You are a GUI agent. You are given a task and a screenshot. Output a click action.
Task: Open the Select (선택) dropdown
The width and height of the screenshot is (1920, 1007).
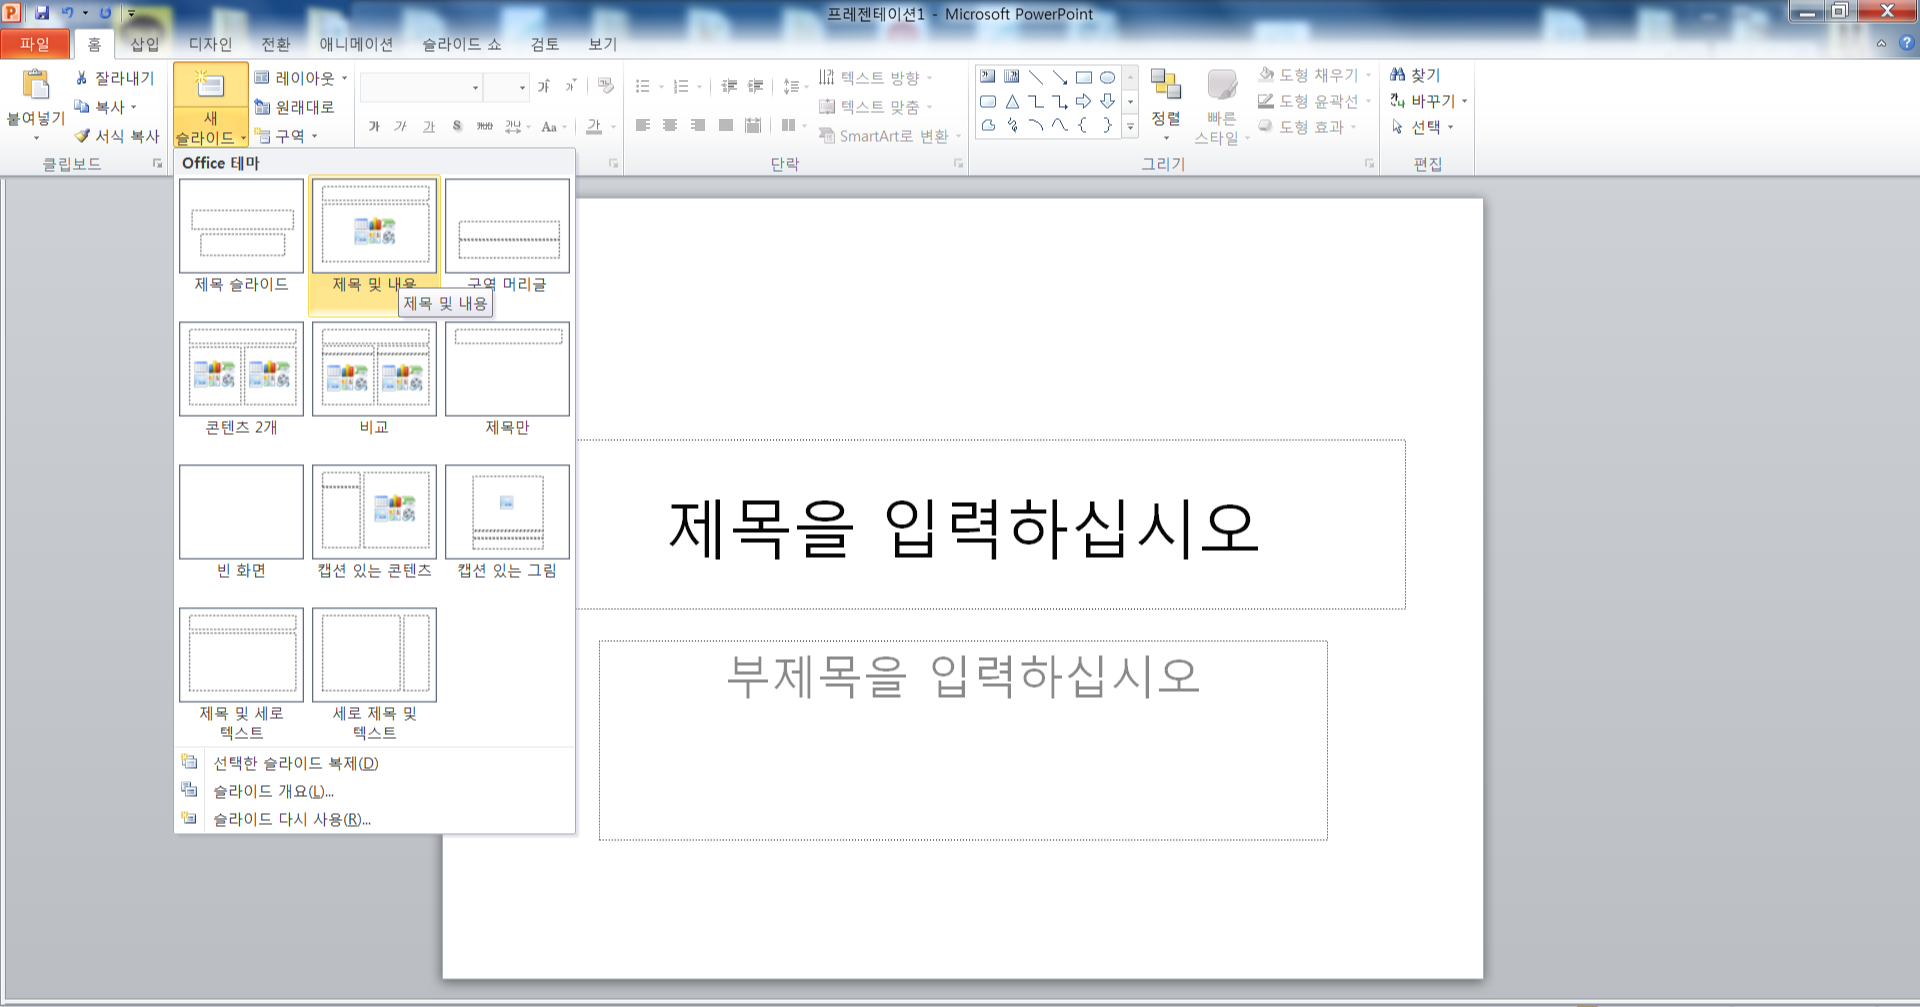[x=1423, y=127]
